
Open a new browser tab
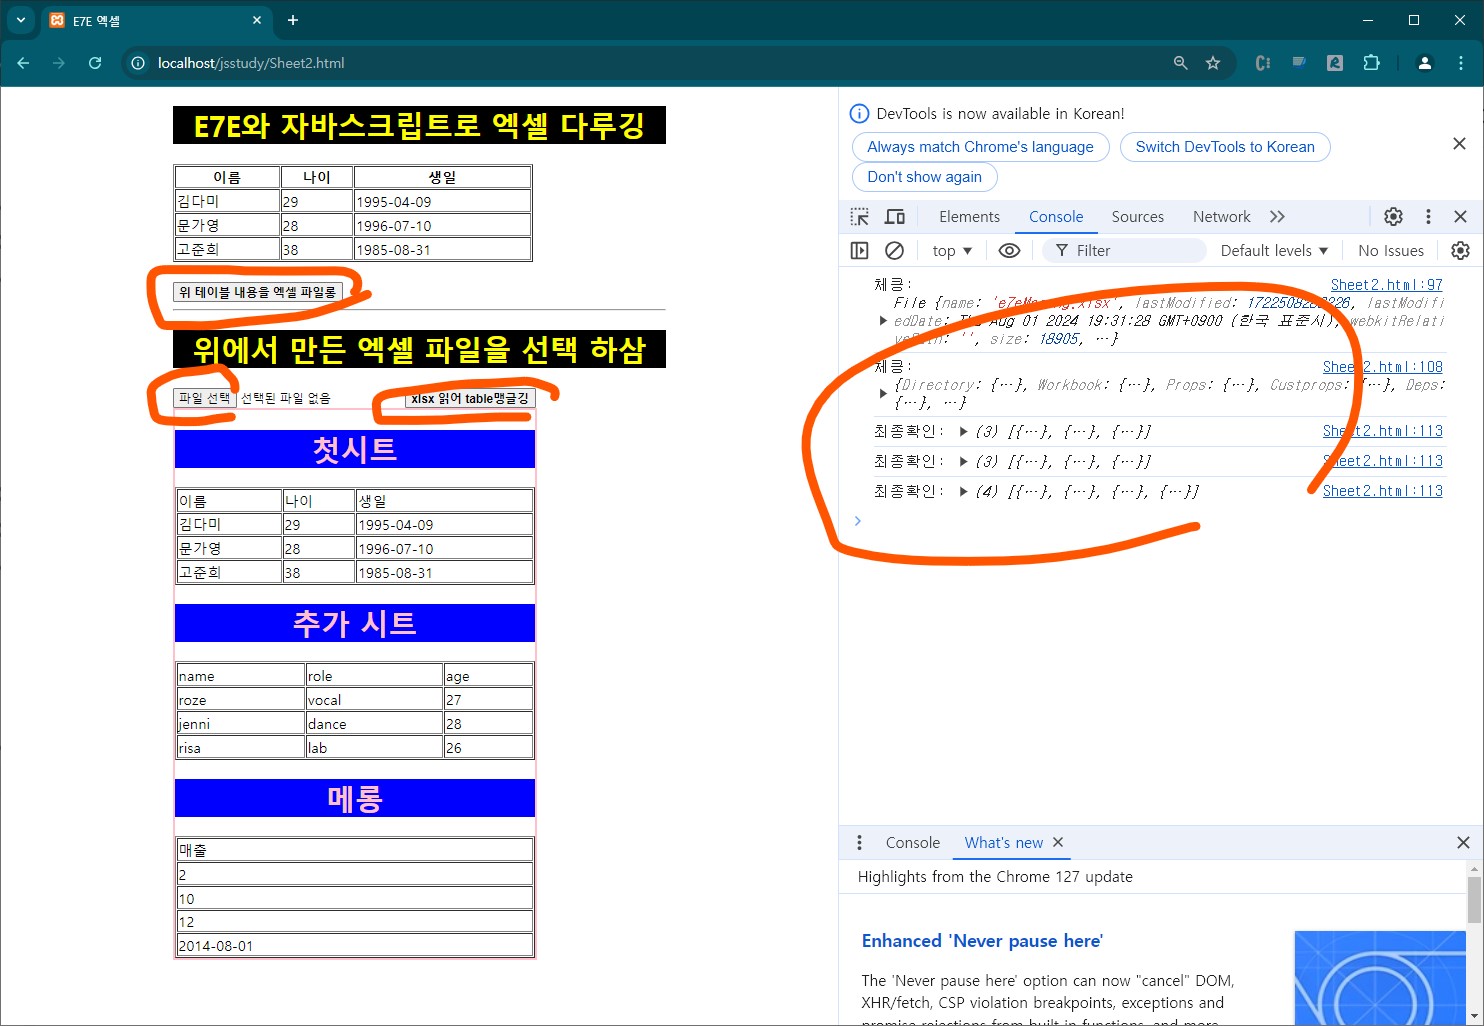[x=293, y=20]
